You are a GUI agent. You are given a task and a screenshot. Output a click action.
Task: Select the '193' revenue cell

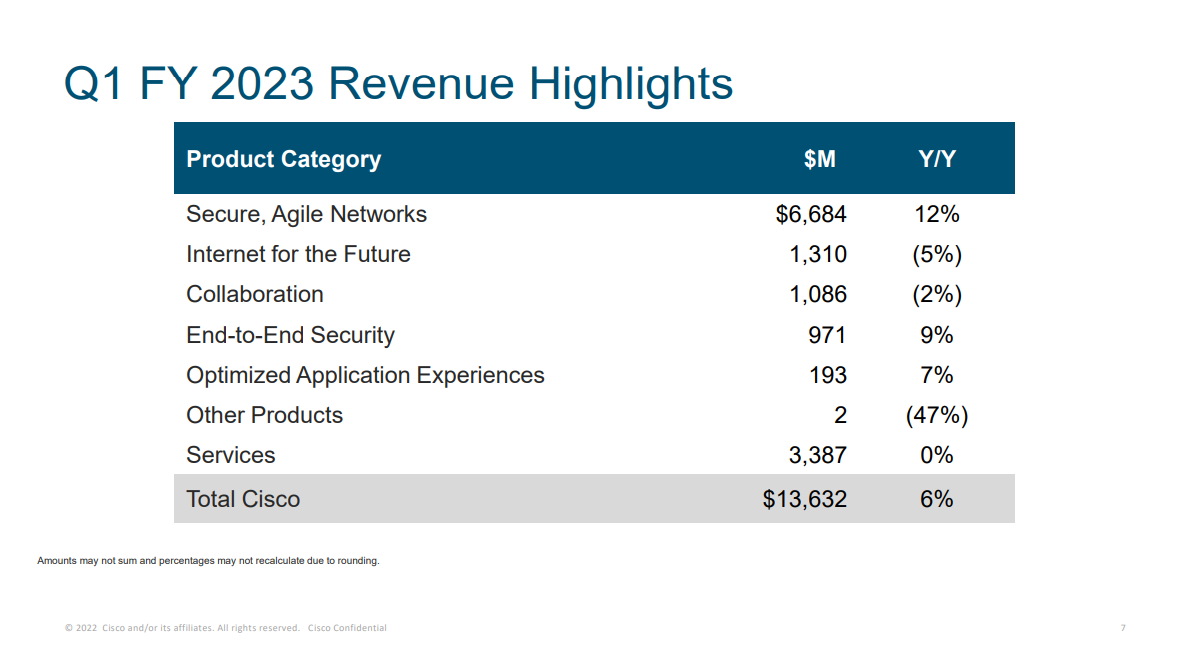pyautogui.click(x=828, y=375)
